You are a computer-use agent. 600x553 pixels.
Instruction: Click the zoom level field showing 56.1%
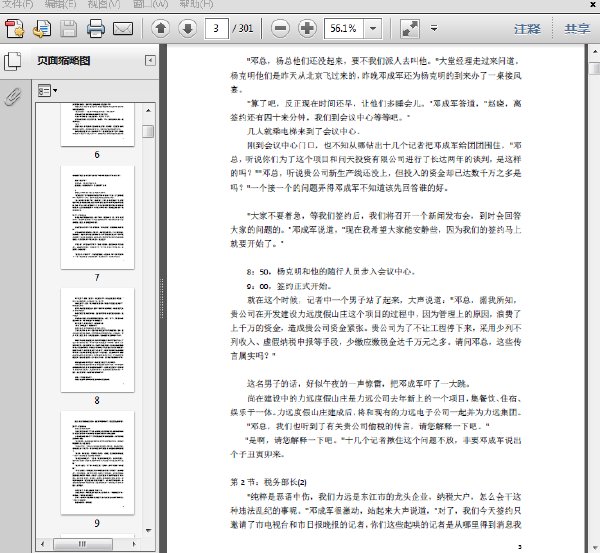(x=344, y=29)
